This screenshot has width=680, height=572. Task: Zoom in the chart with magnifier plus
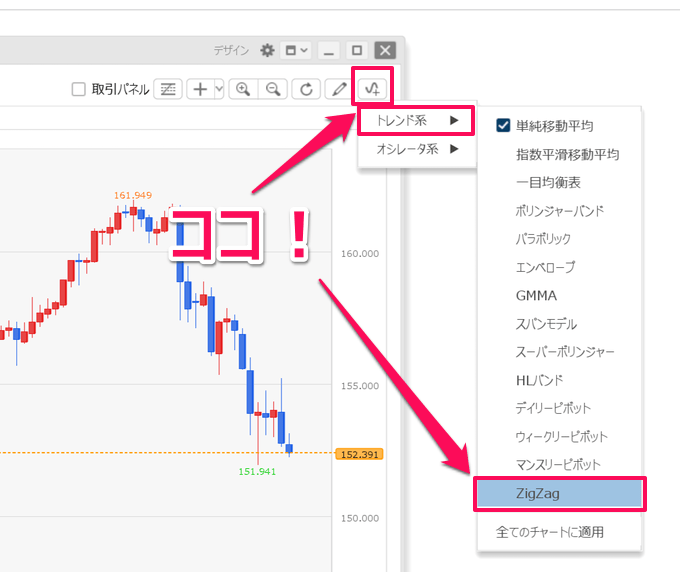[x=242, y=89]
